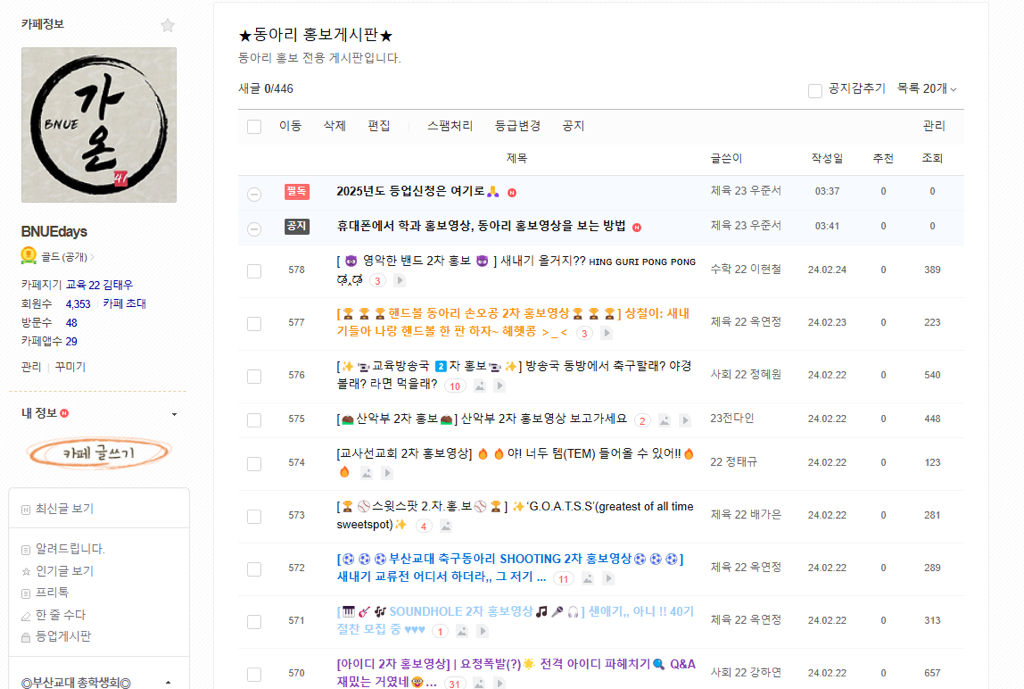Open comment count 11 on post 572
This screenshot has height=689, width=1024.
563,579
